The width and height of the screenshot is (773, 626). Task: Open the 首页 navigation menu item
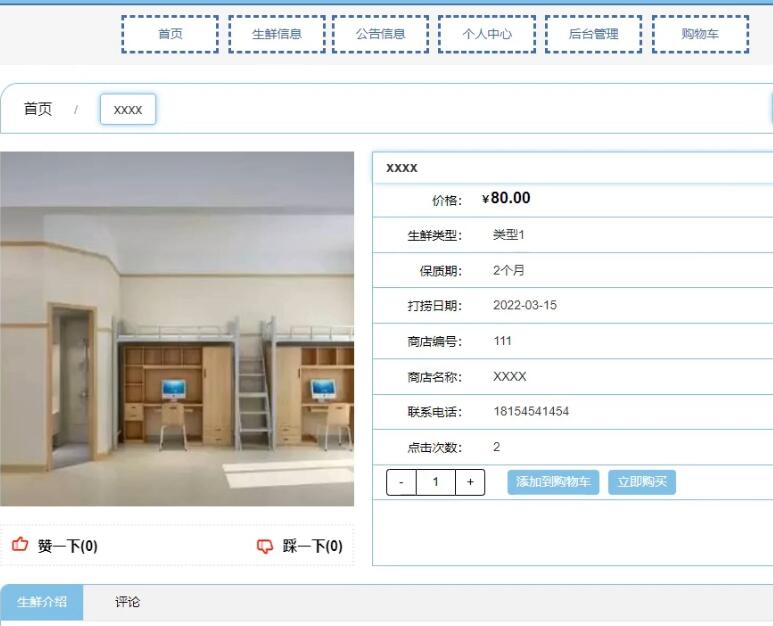[170, 34]
